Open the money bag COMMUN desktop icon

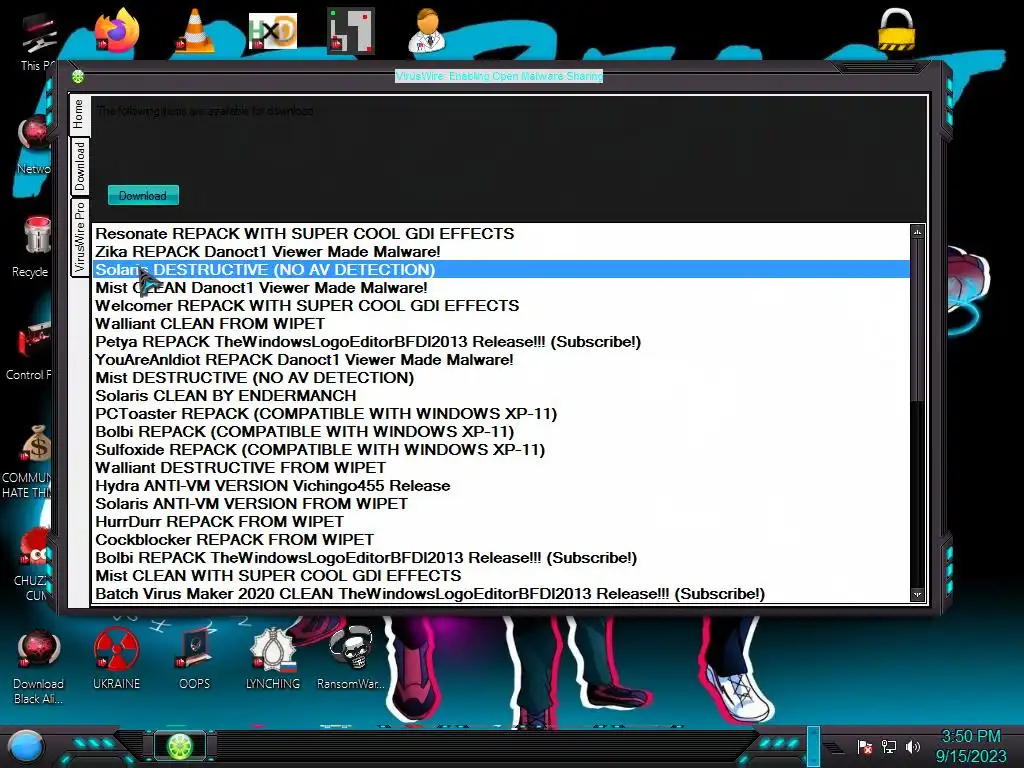[x=30, y=460]
